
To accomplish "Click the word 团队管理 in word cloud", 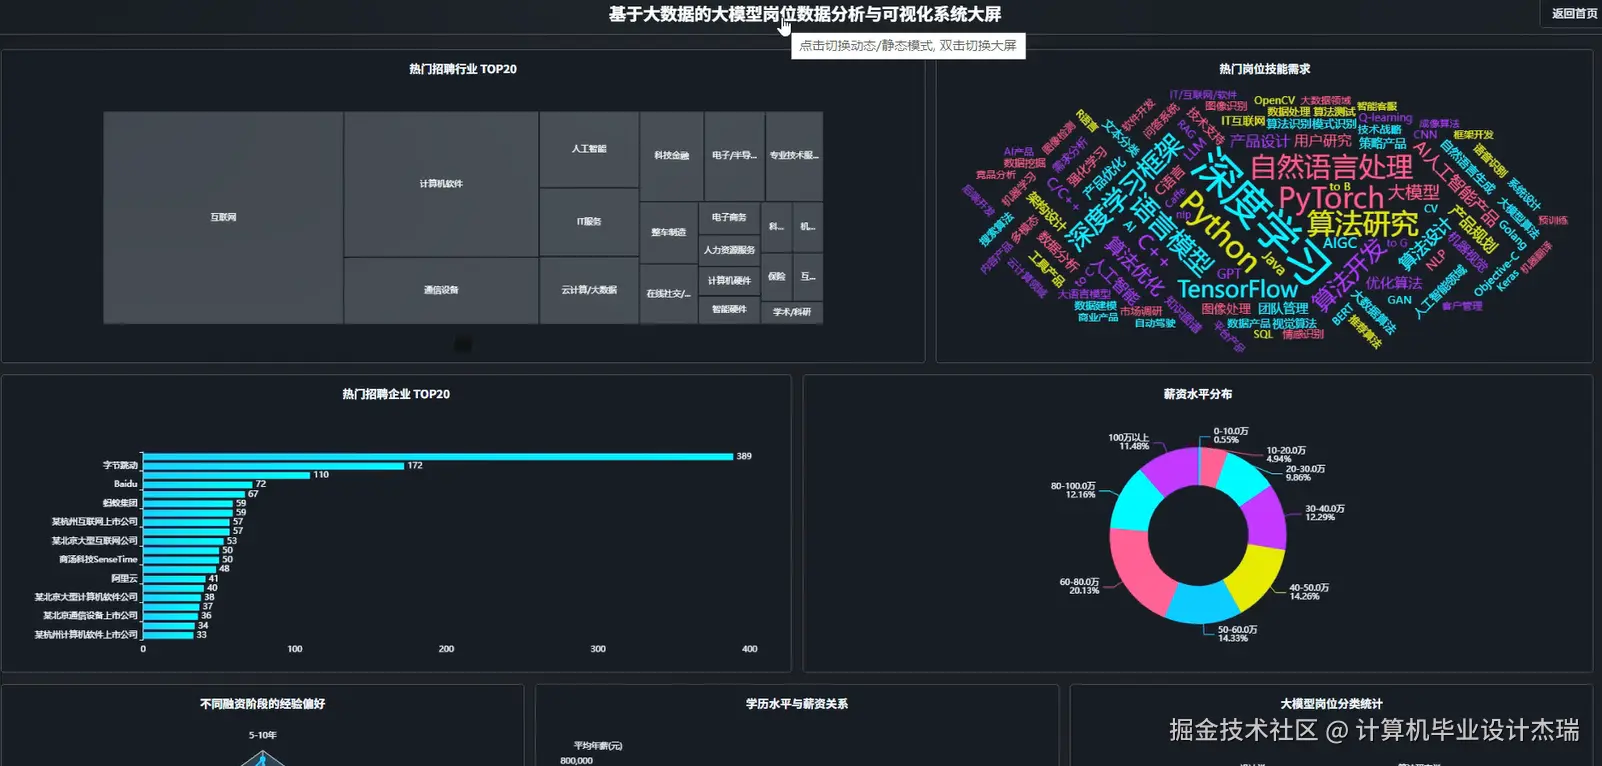I will point(1283,308).
